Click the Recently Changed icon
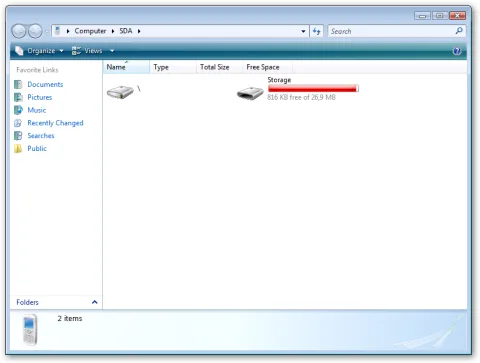Image resolution: width=480 pixels, height=363 pixels. click(18, 123)
